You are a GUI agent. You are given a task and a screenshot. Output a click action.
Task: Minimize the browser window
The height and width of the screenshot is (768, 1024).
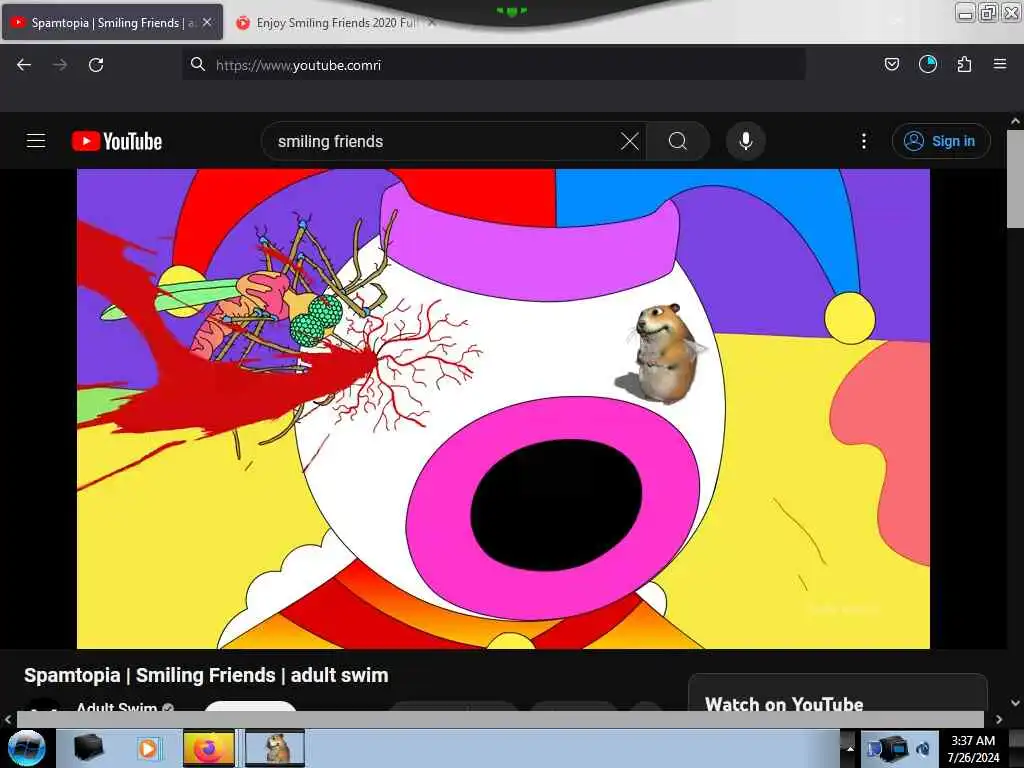click(x=965, y=12)
